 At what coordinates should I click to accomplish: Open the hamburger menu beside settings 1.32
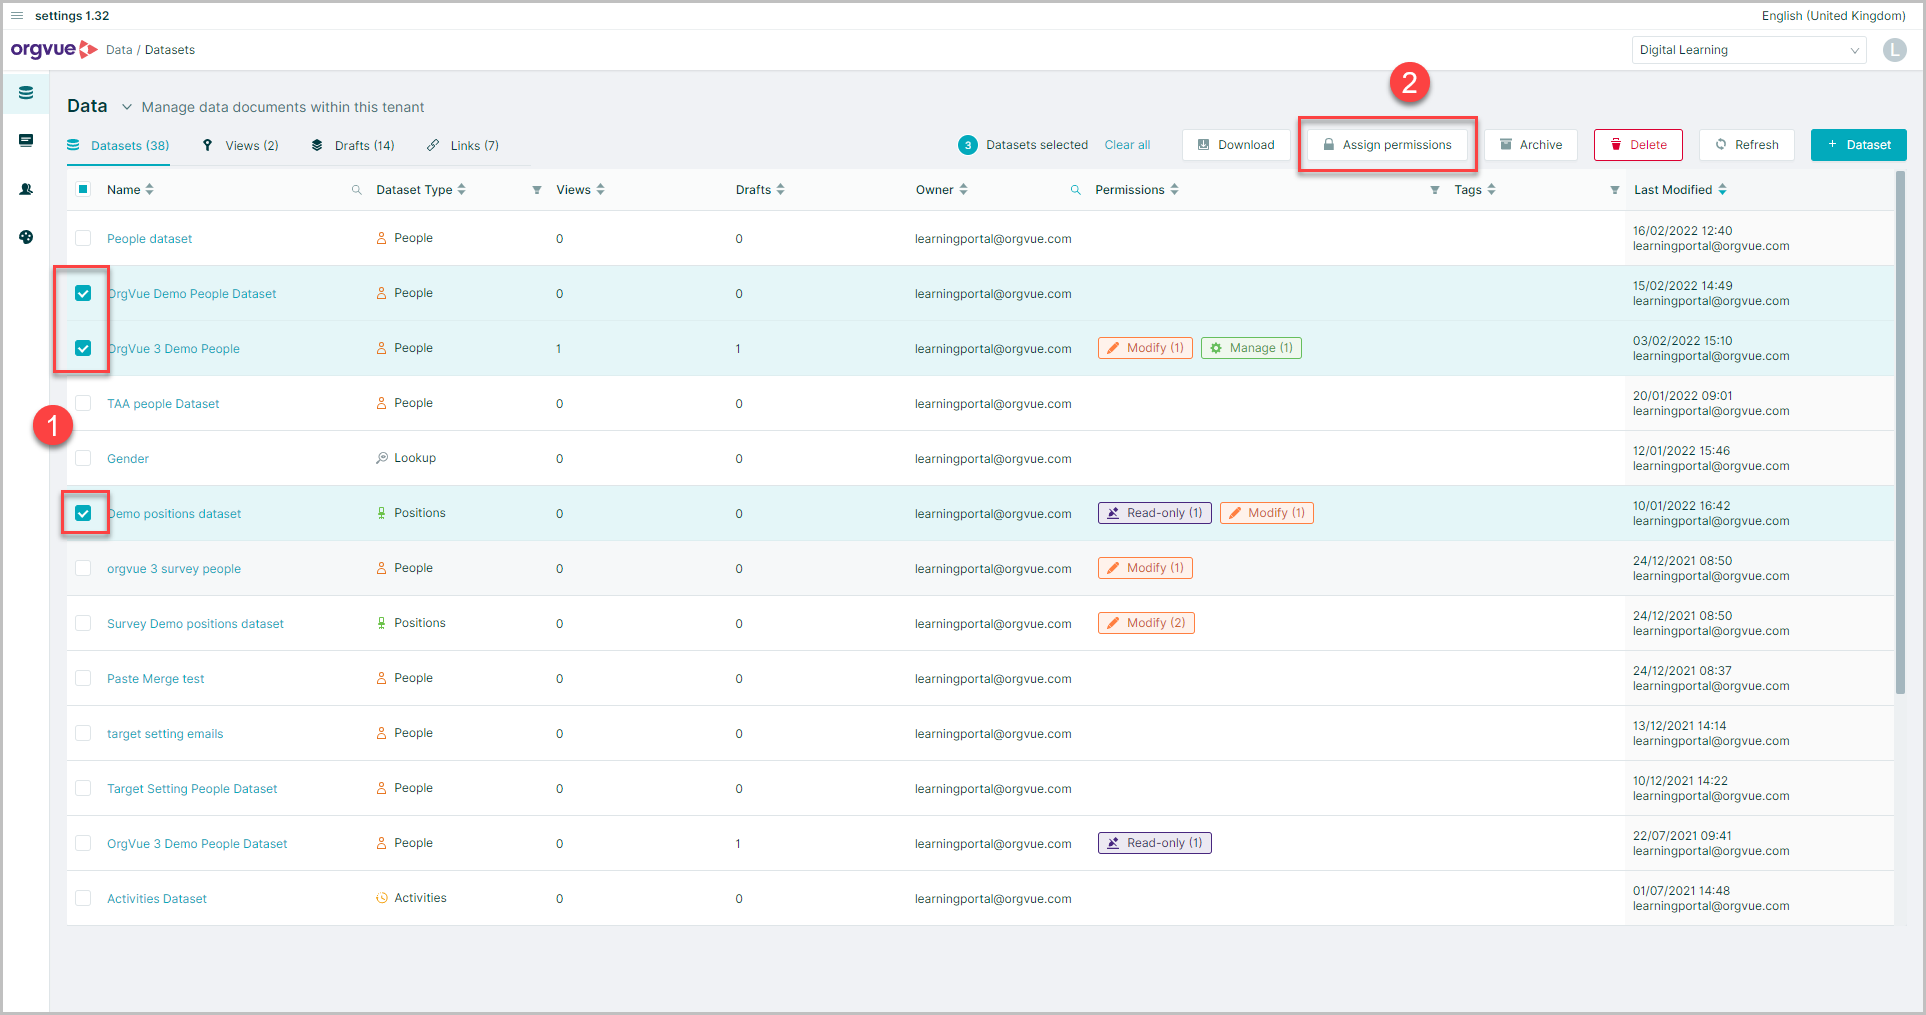[17, 16]
